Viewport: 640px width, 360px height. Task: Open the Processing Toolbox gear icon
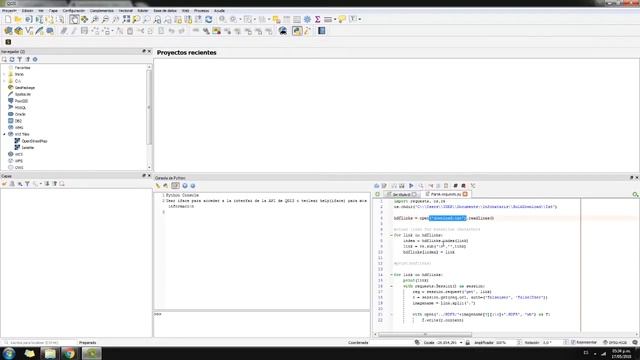[307, 19]
